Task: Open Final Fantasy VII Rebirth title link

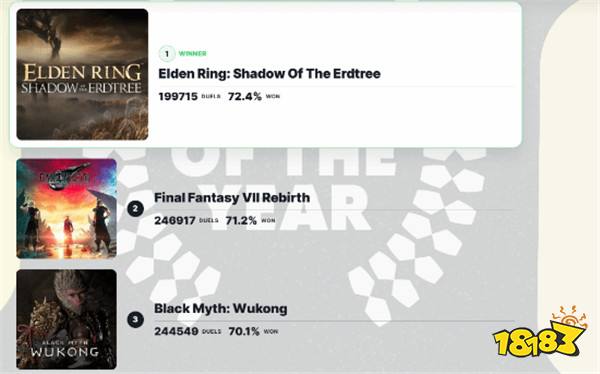Action: 232,198
